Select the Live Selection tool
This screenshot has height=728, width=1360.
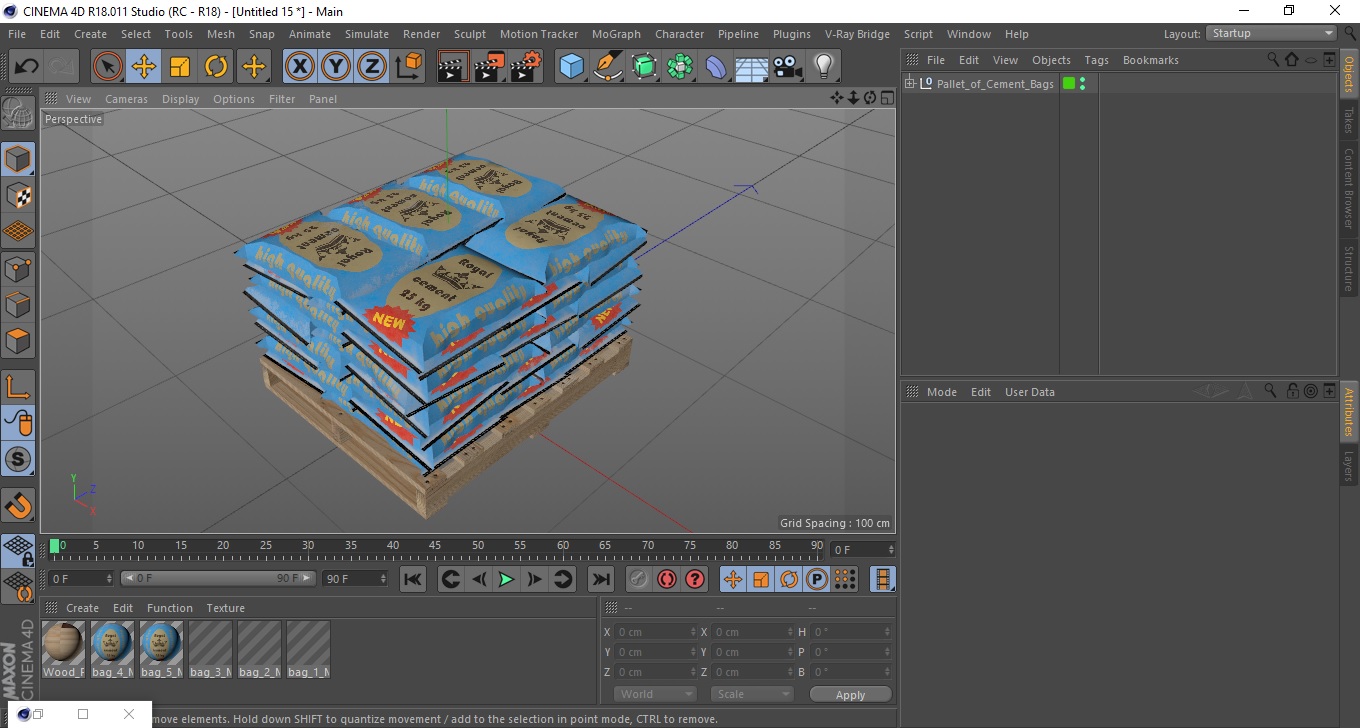coord(108,67)
